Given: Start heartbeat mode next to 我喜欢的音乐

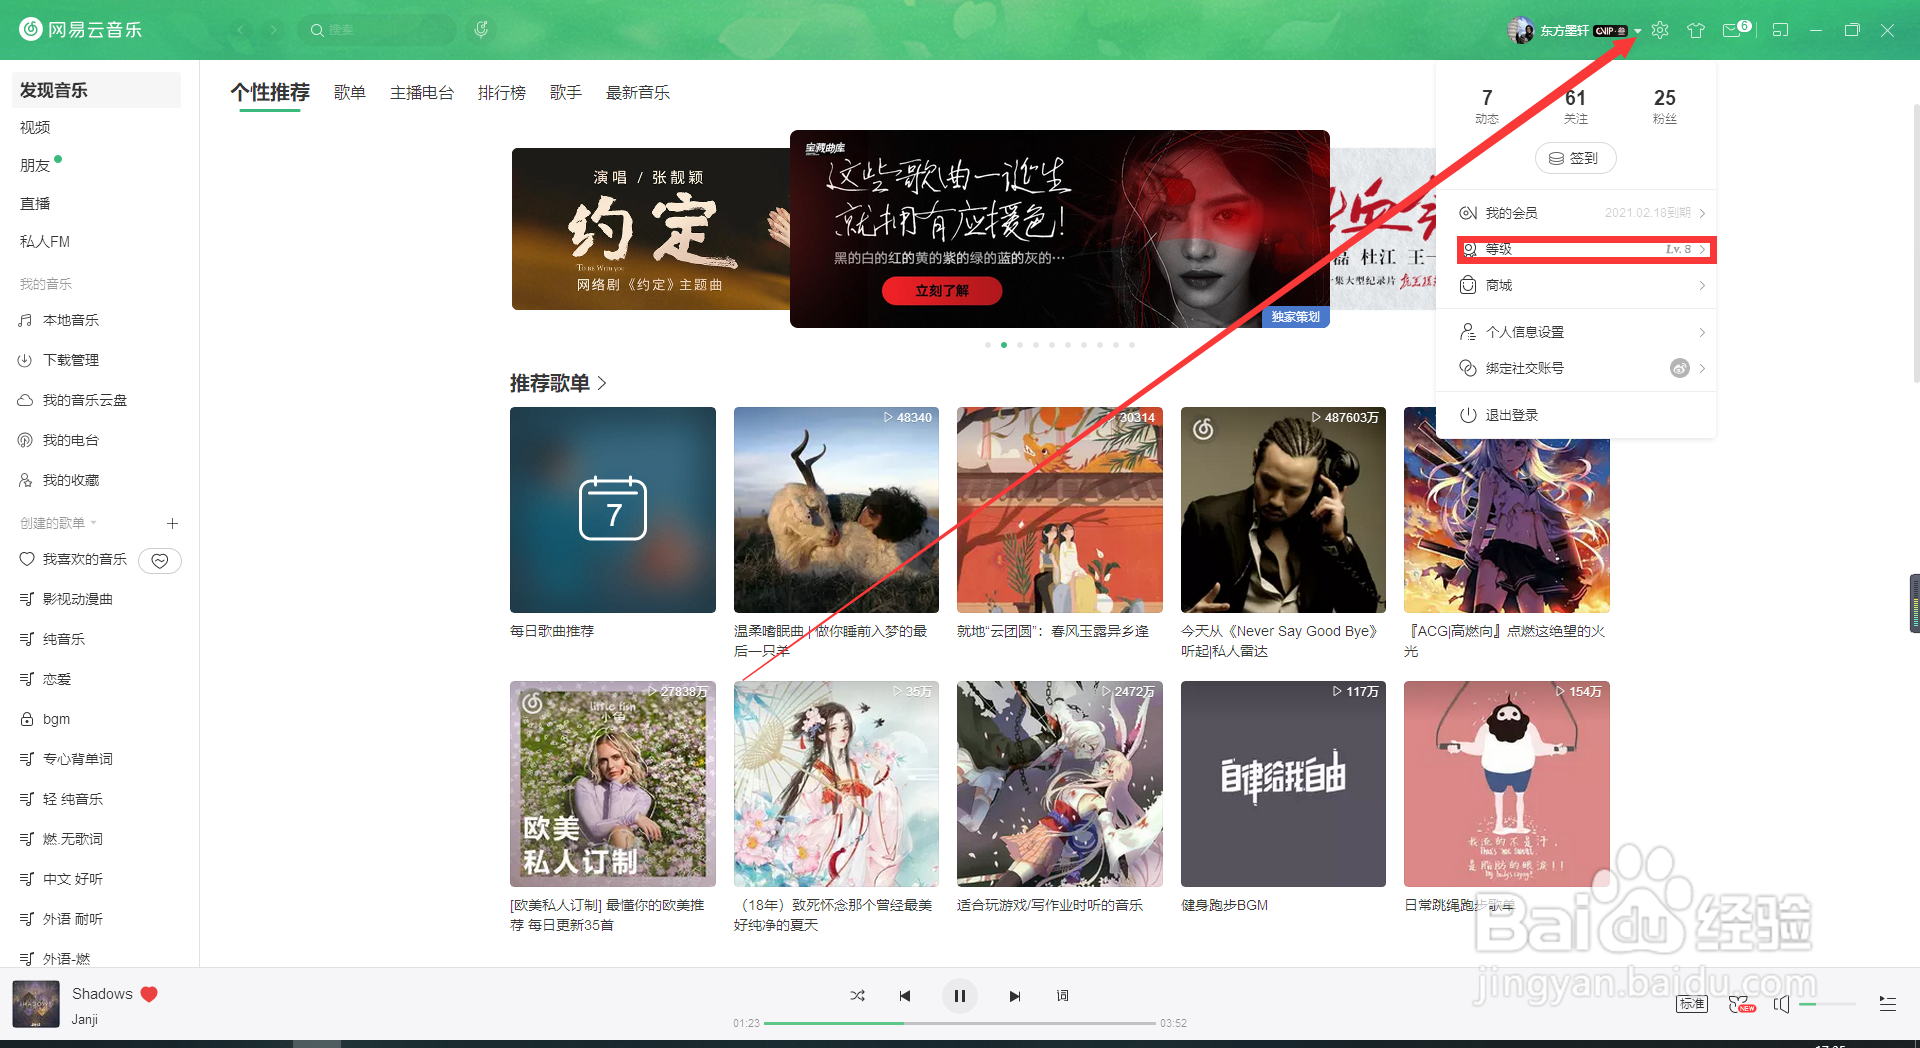Looking at the screenshot, I should tap(160, 560).
